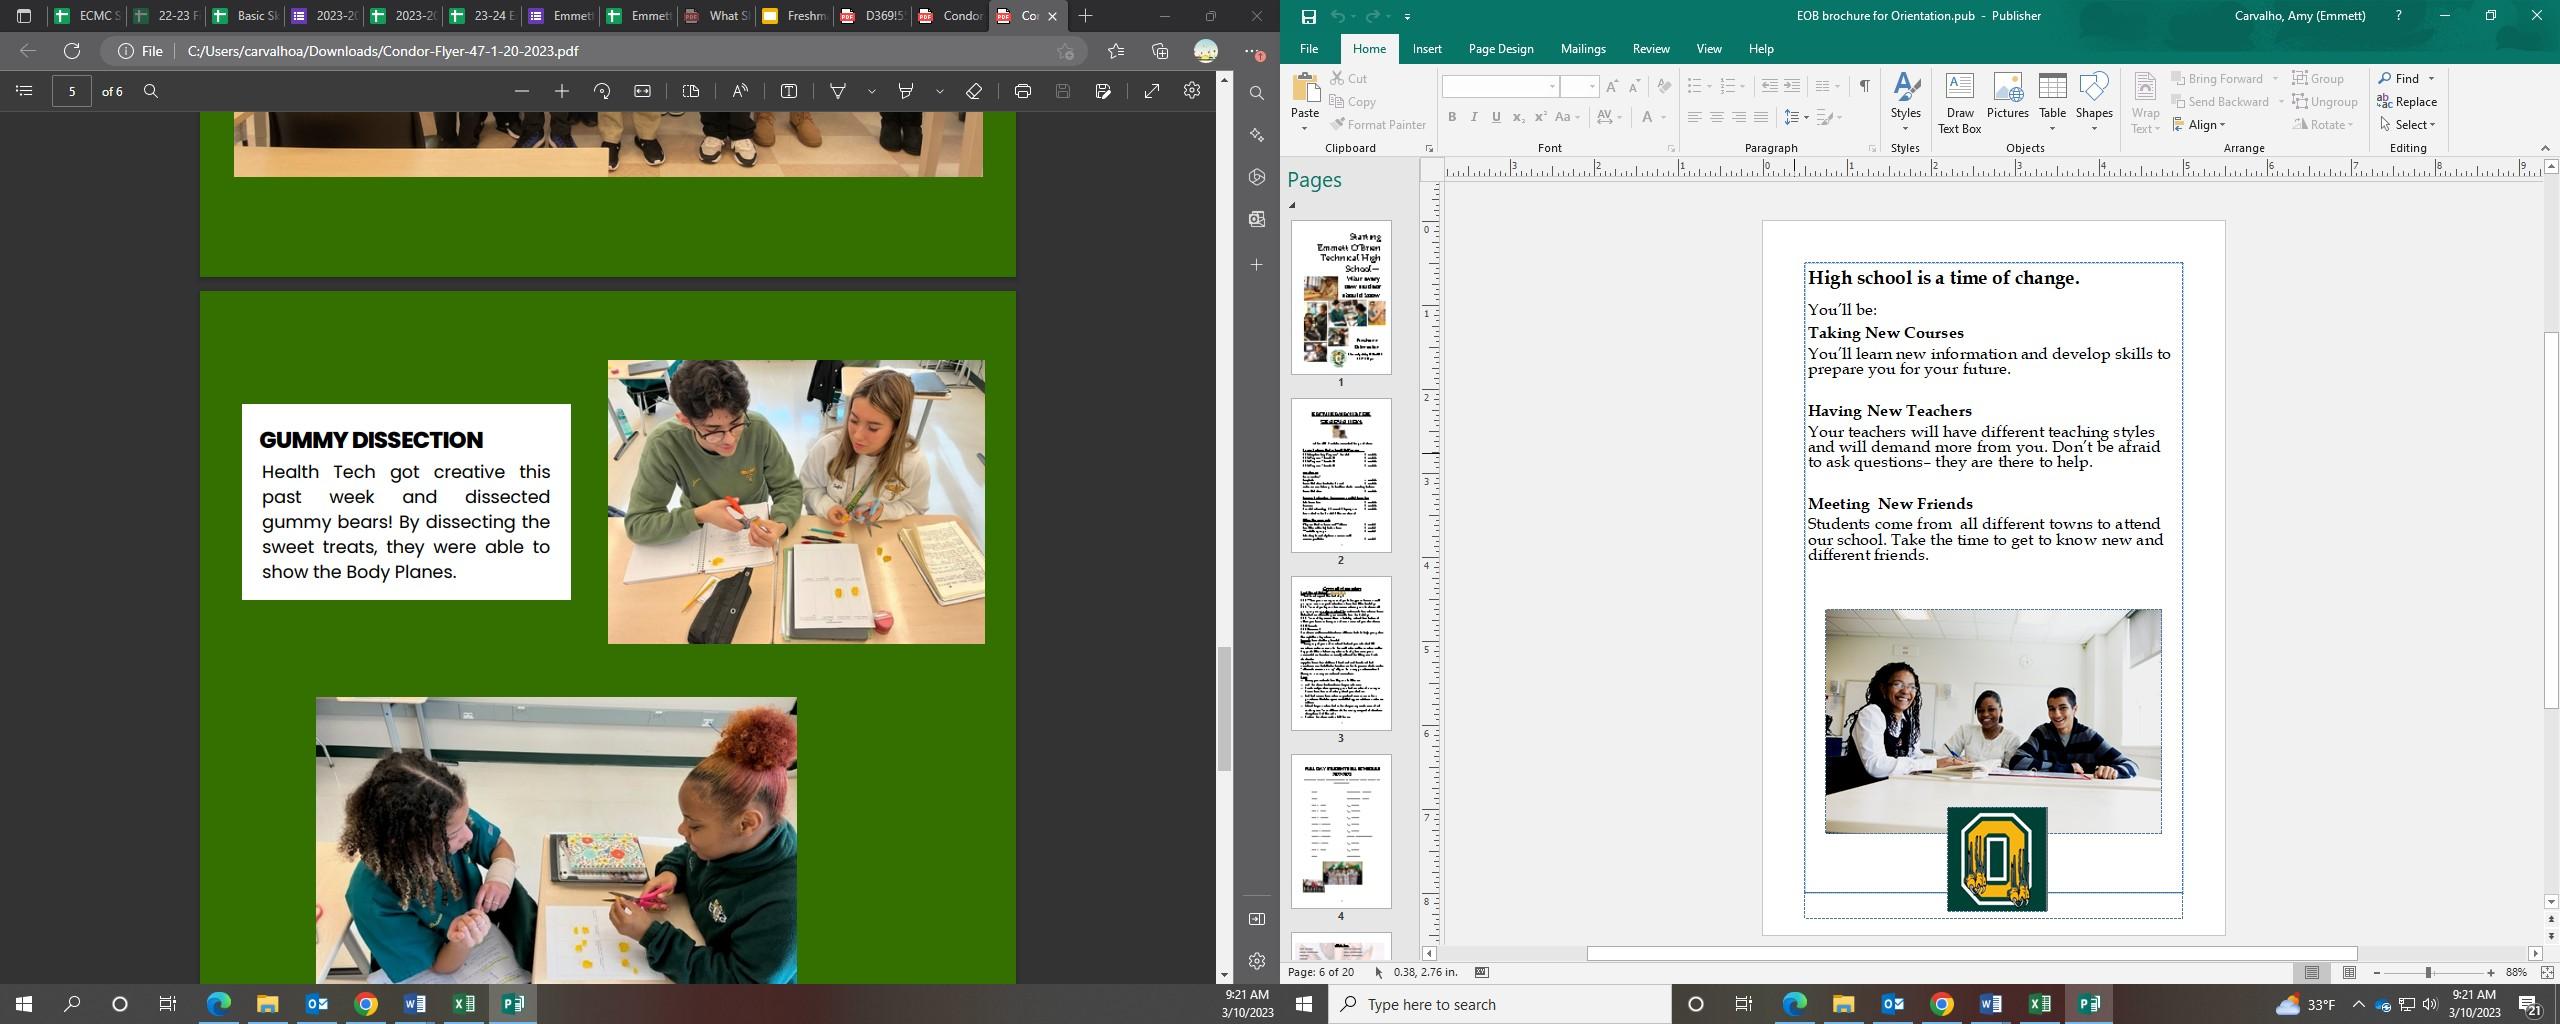Image resolution: width=2560 pixels, height=1024 pixels.
Task: Switch to the View ribbon tab
Action: [x=1709, y=49]
